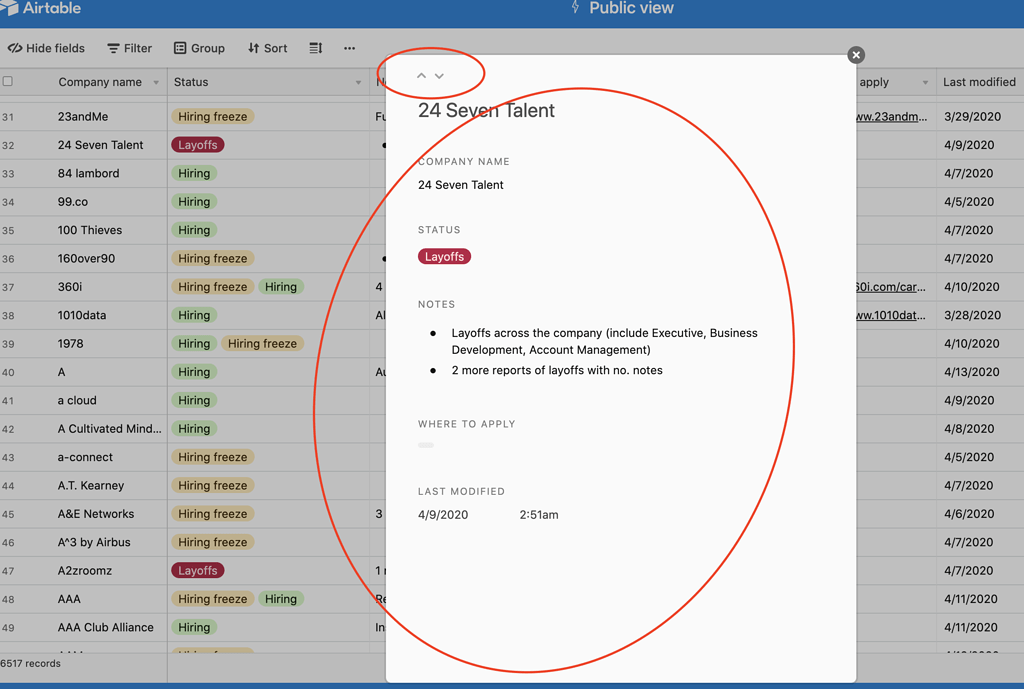The image size is (1024, 689).
Task: Click the Layoffs badge in the record card
Action: click(x=444, y=256)
